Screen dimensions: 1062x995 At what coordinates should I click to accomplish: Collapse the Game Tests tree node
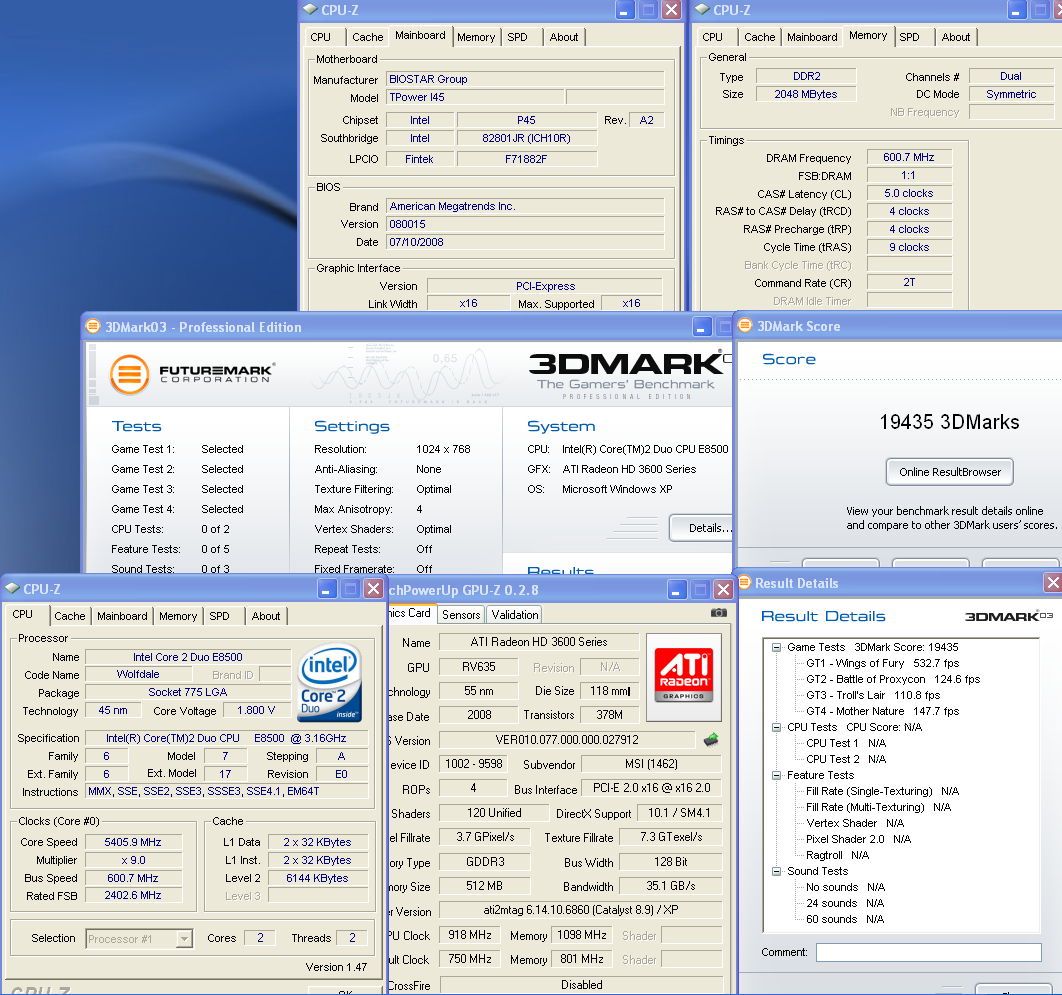pyautogui.click(x=776, y=647)
